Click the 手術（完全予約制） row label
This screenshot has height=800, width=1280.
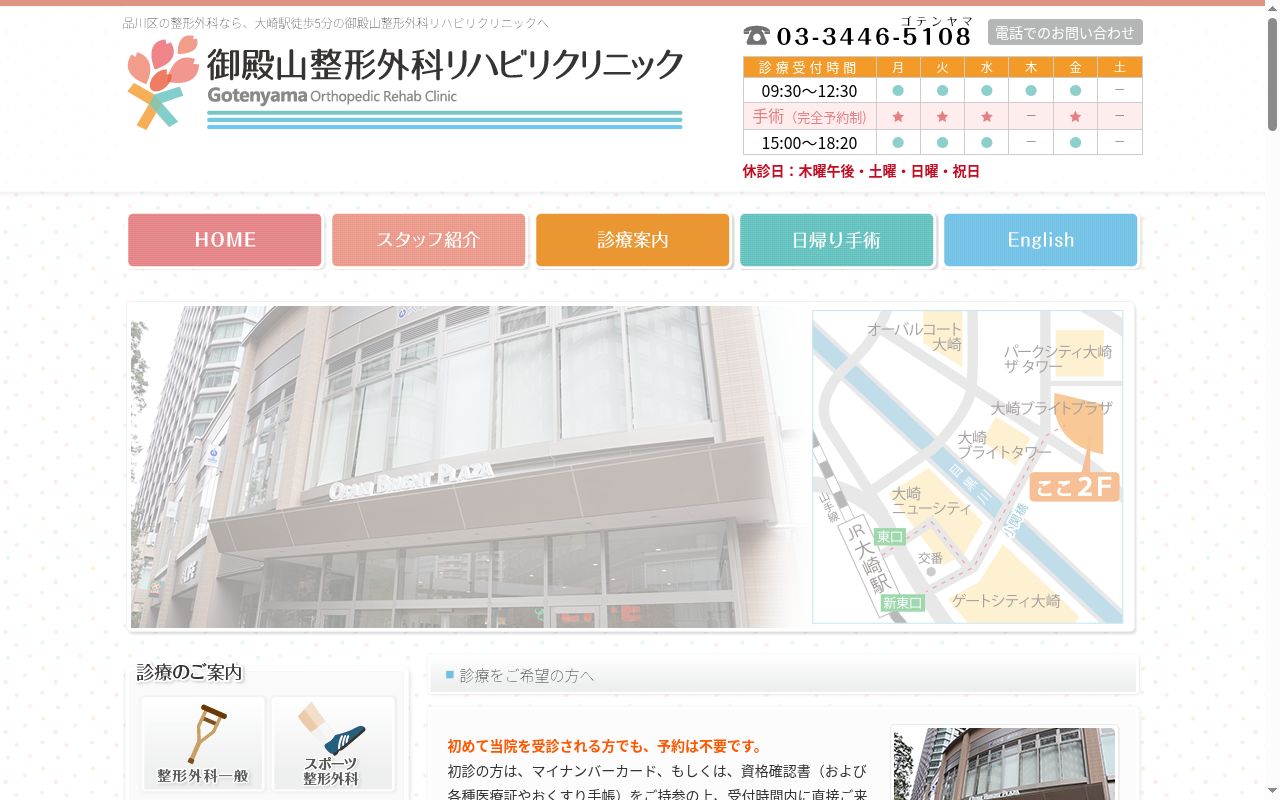coord(810,117)
